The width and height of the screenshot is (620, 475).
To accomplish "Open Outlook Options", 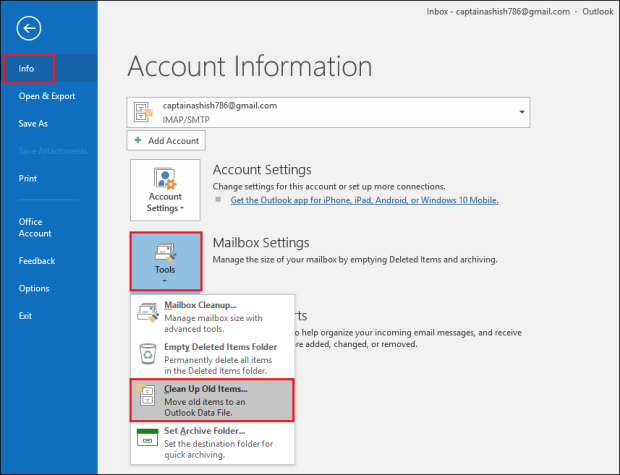I will pos(33,288).
